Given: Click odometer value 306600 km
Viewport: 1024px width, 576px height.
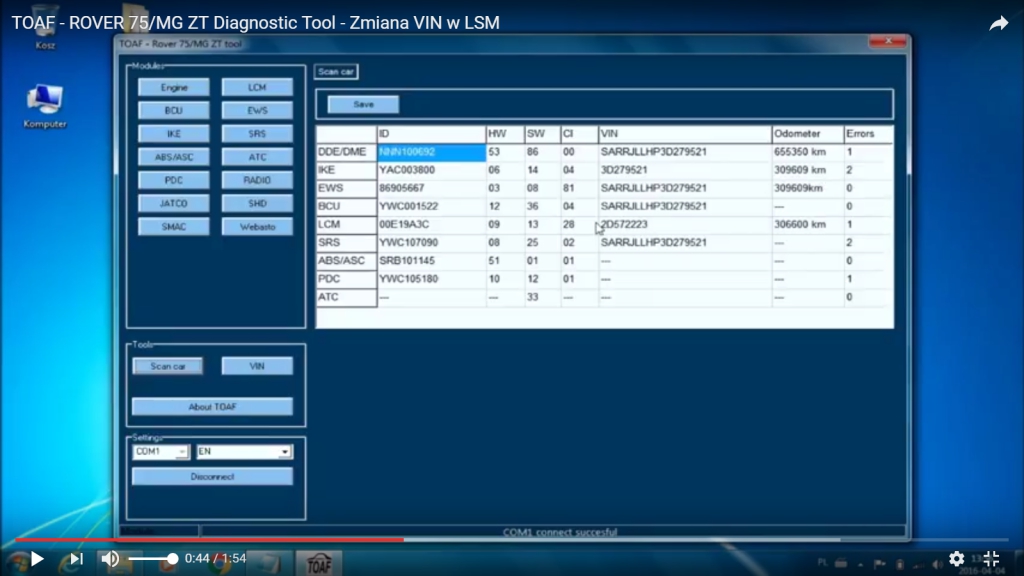Looking at the screenshot, I should (808, 224).
